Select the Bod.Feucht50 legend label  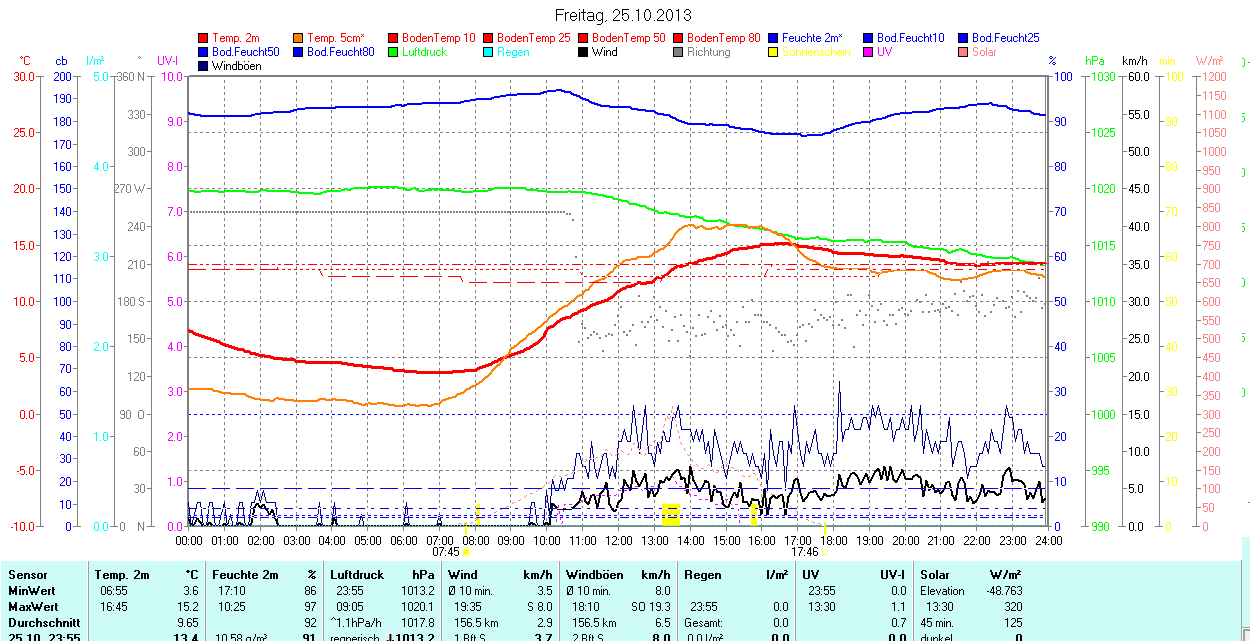point(246,52)
